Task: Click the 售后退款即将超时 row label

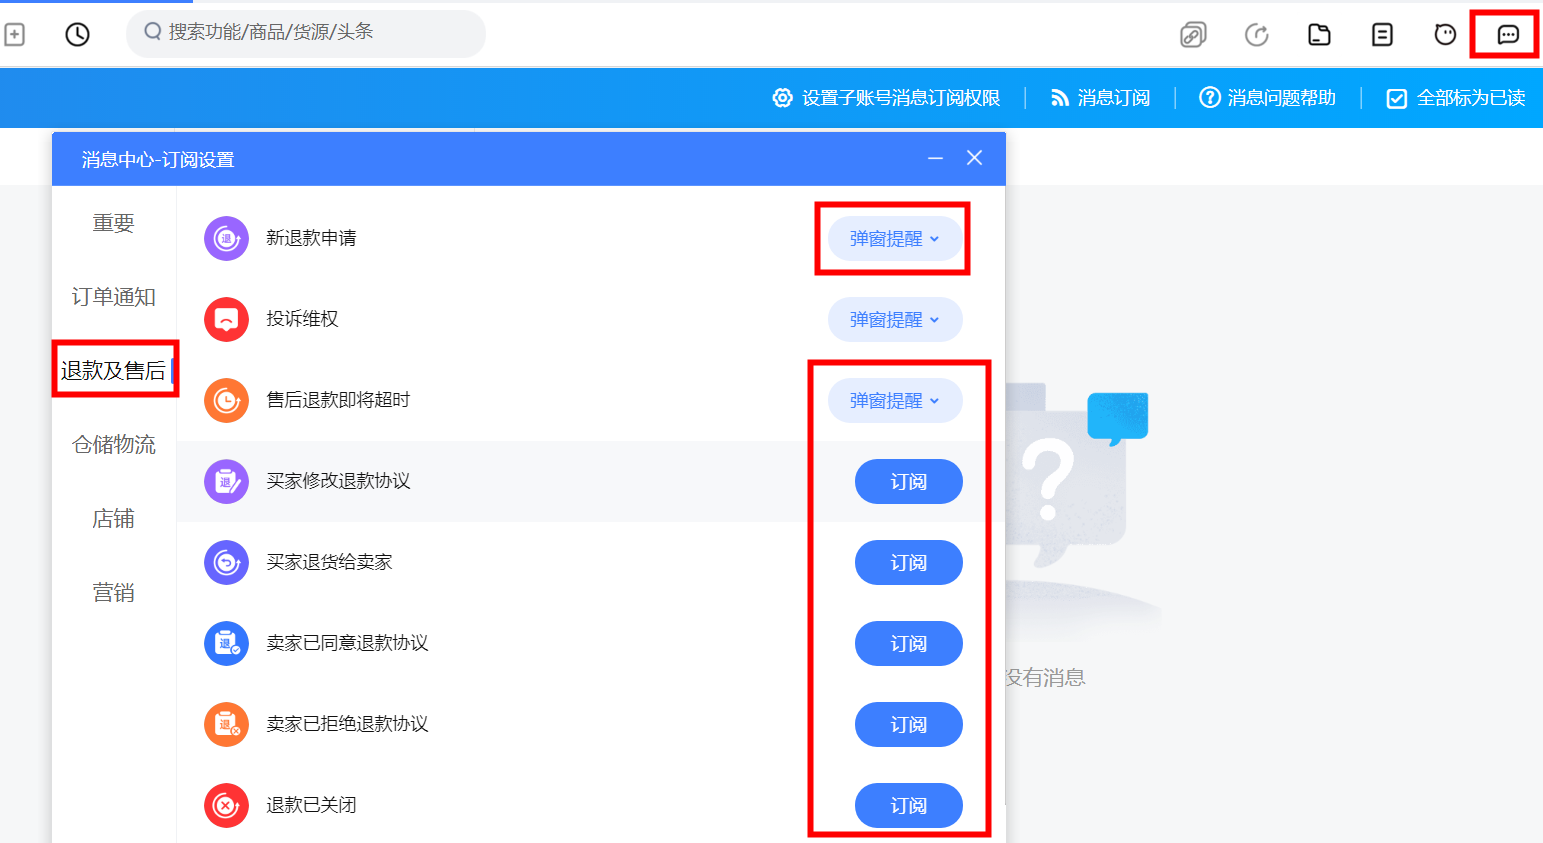Action: coord(338,400)
